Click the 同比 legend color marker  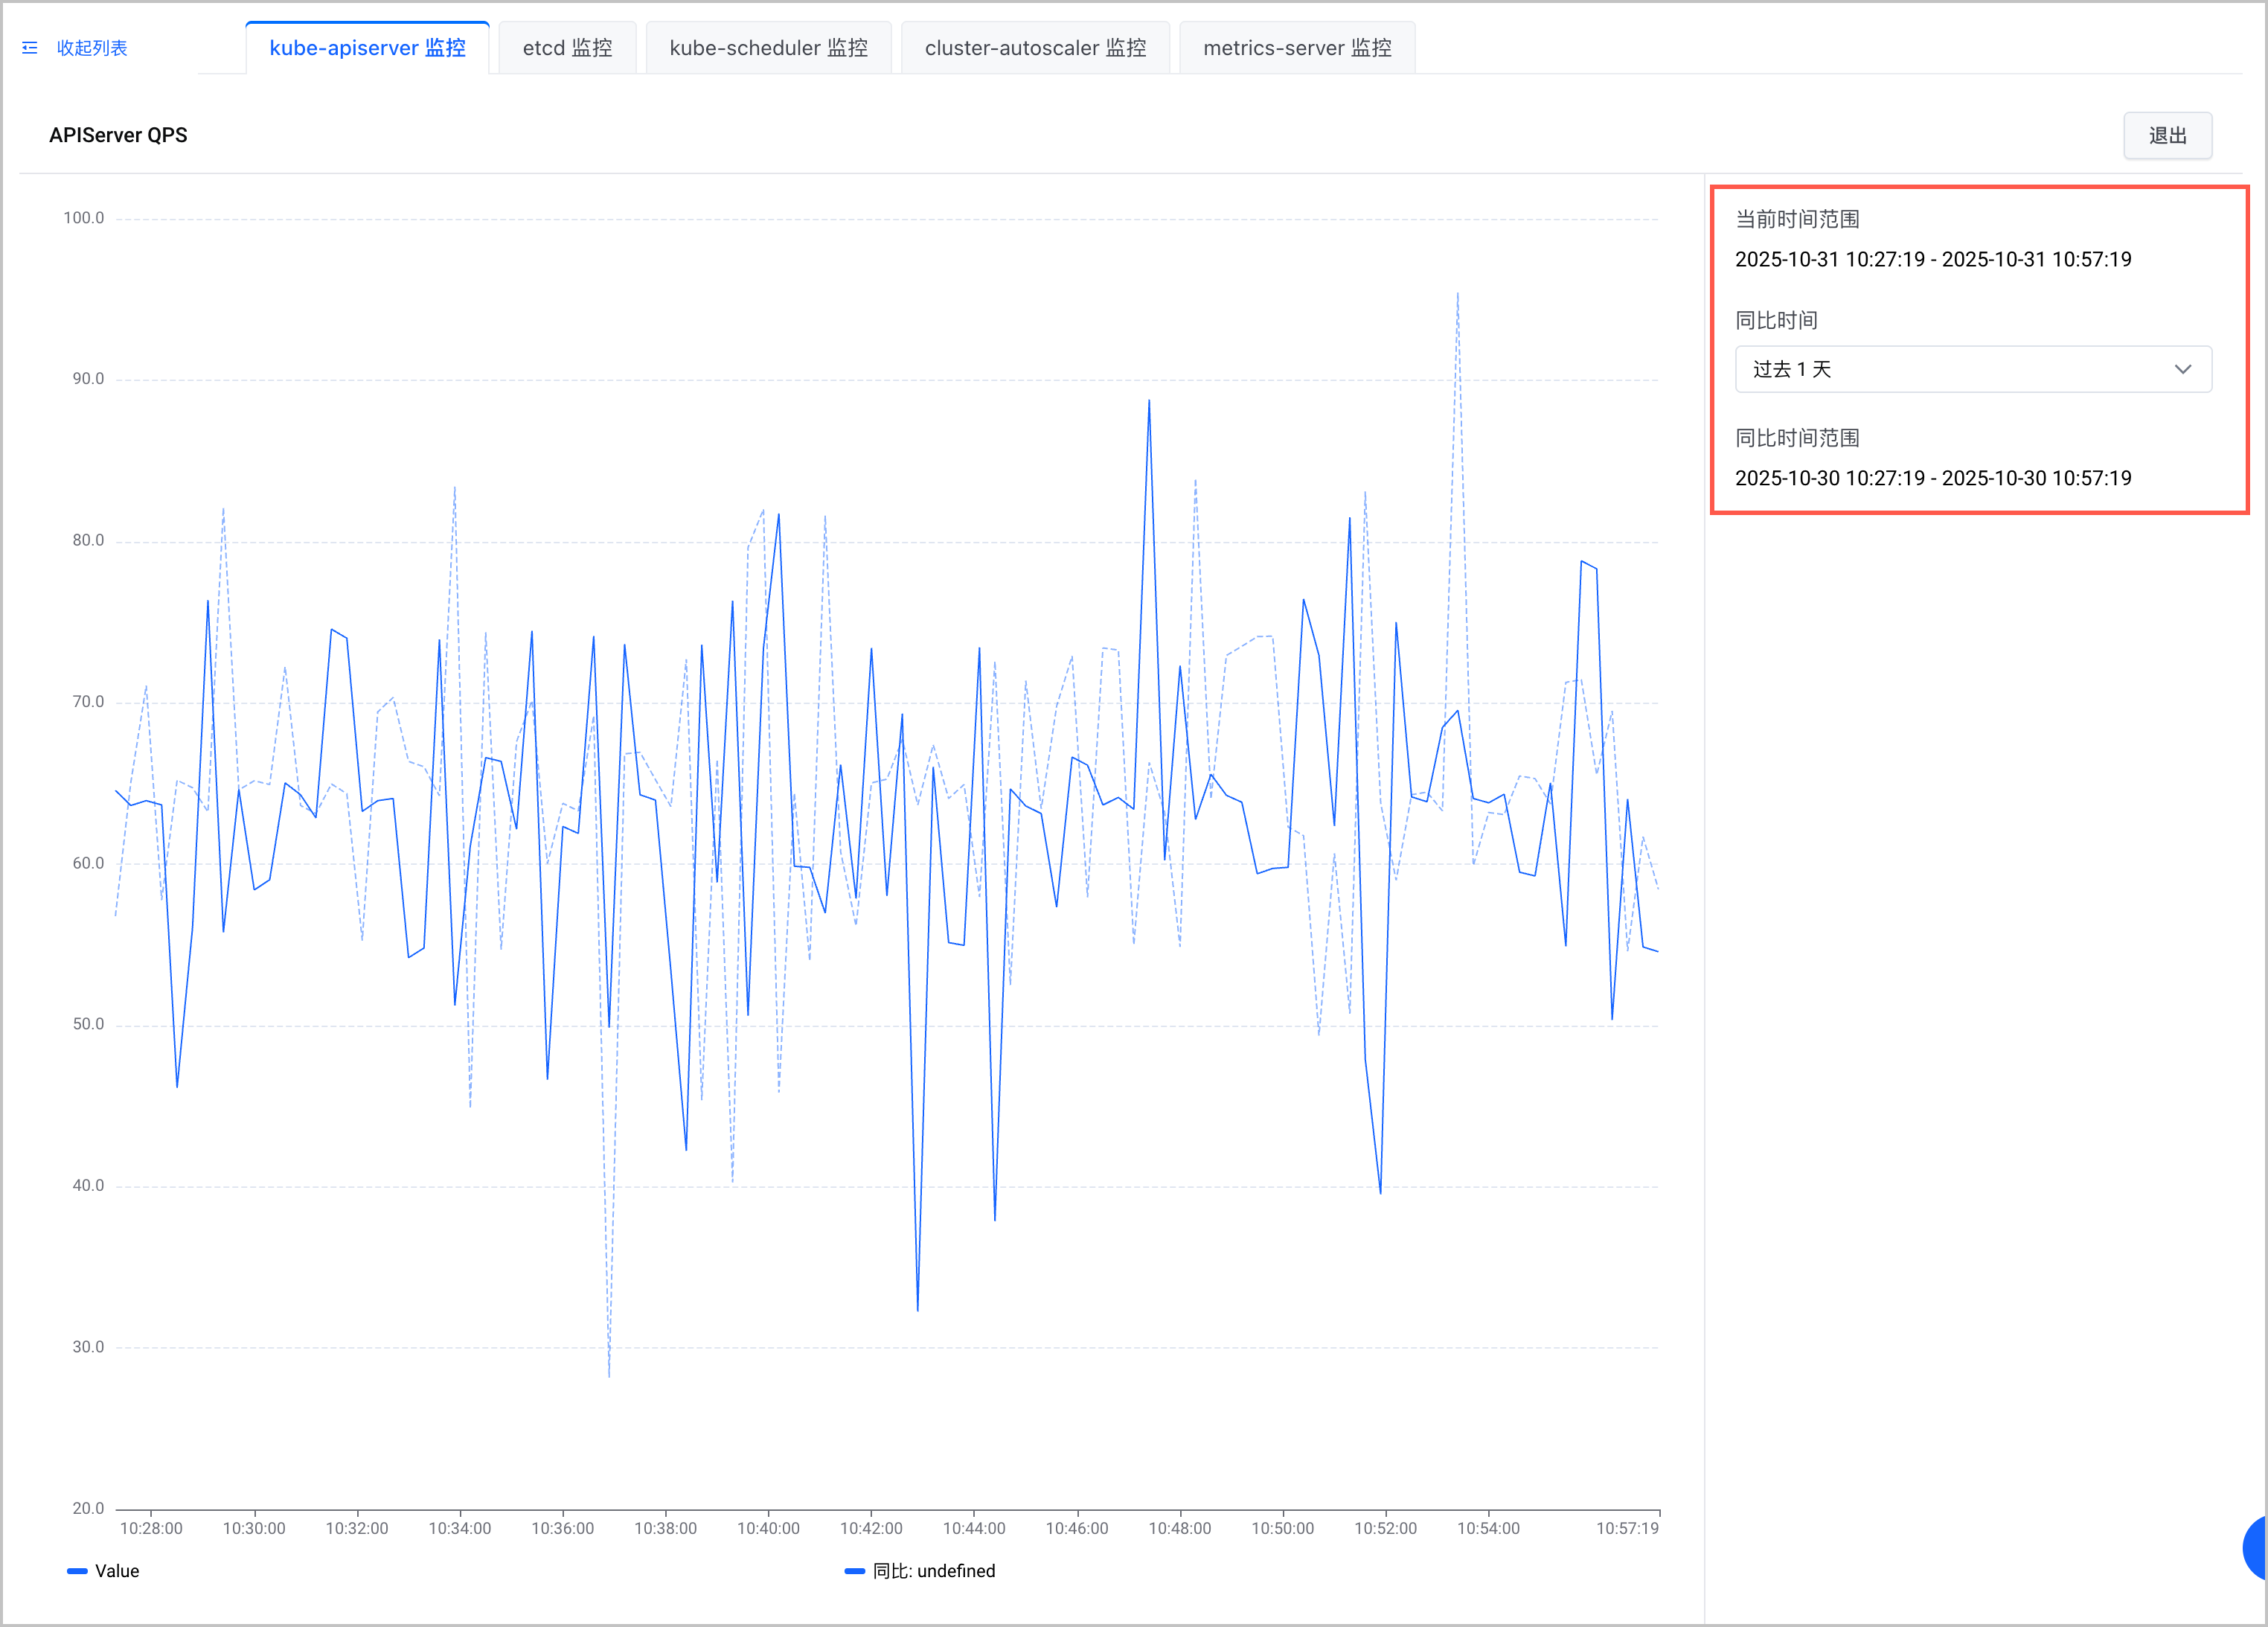[x=855, y=1571]
